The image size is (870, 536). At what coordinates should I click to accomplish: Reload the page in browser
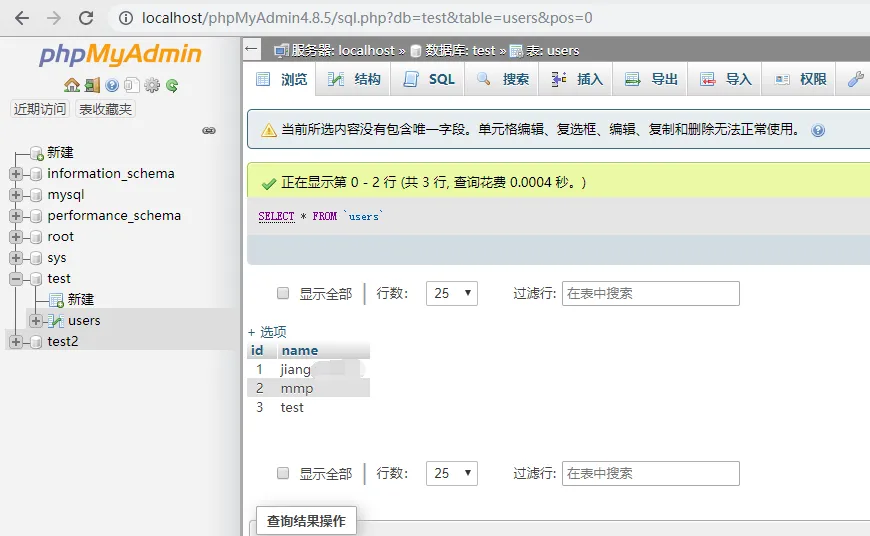86,18
